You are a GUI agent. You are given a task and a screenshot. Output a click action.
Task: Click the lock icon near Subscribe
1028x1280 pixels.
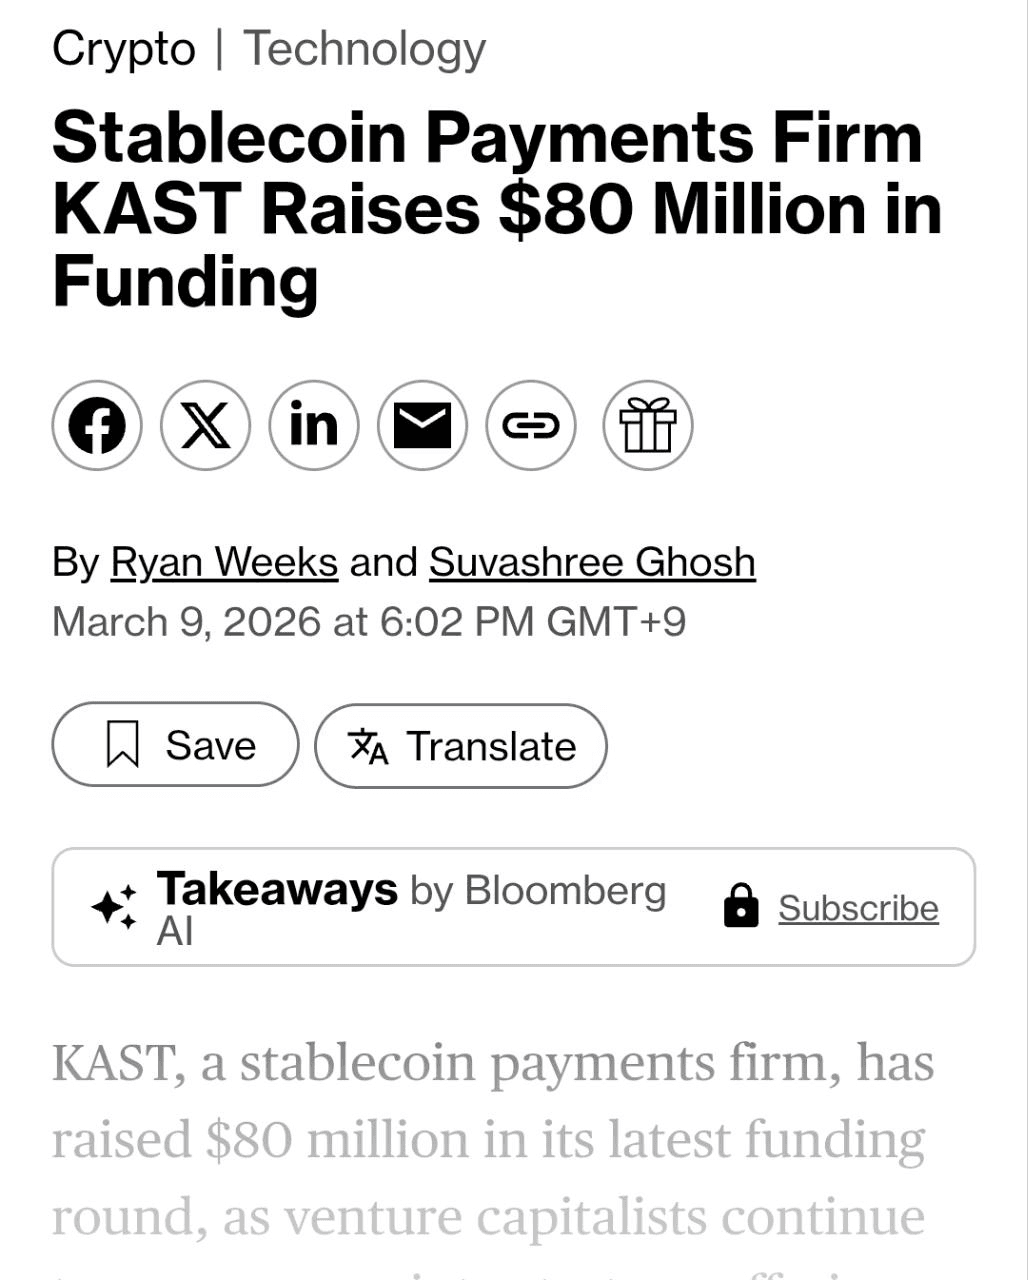[x=740, y=906]
